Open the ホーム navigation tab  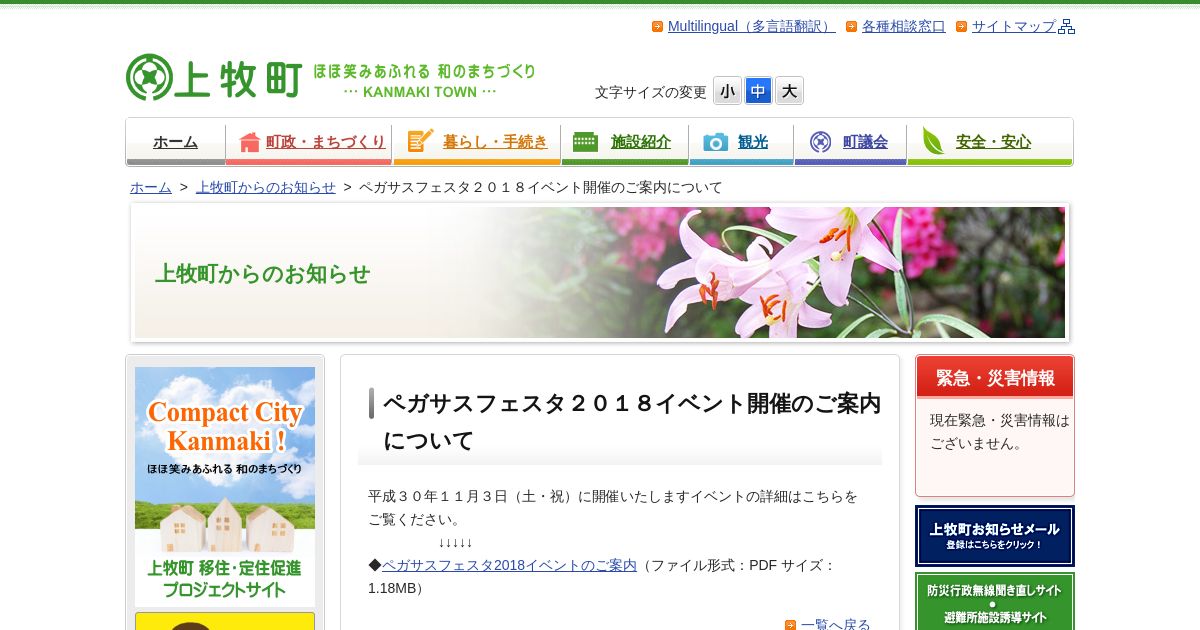click(x=176, y=142)
